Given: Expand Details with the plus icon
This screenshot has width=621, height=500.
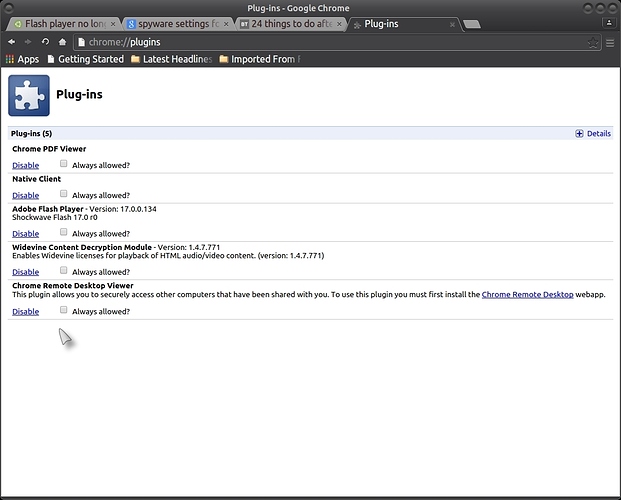Looking at the screenshot, I should tap(579, 134).
